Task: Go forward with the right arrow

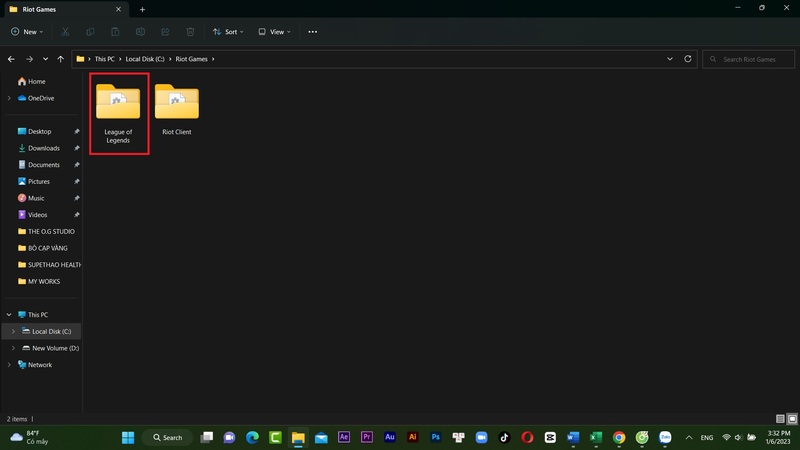Action: [x=30, y=59]
